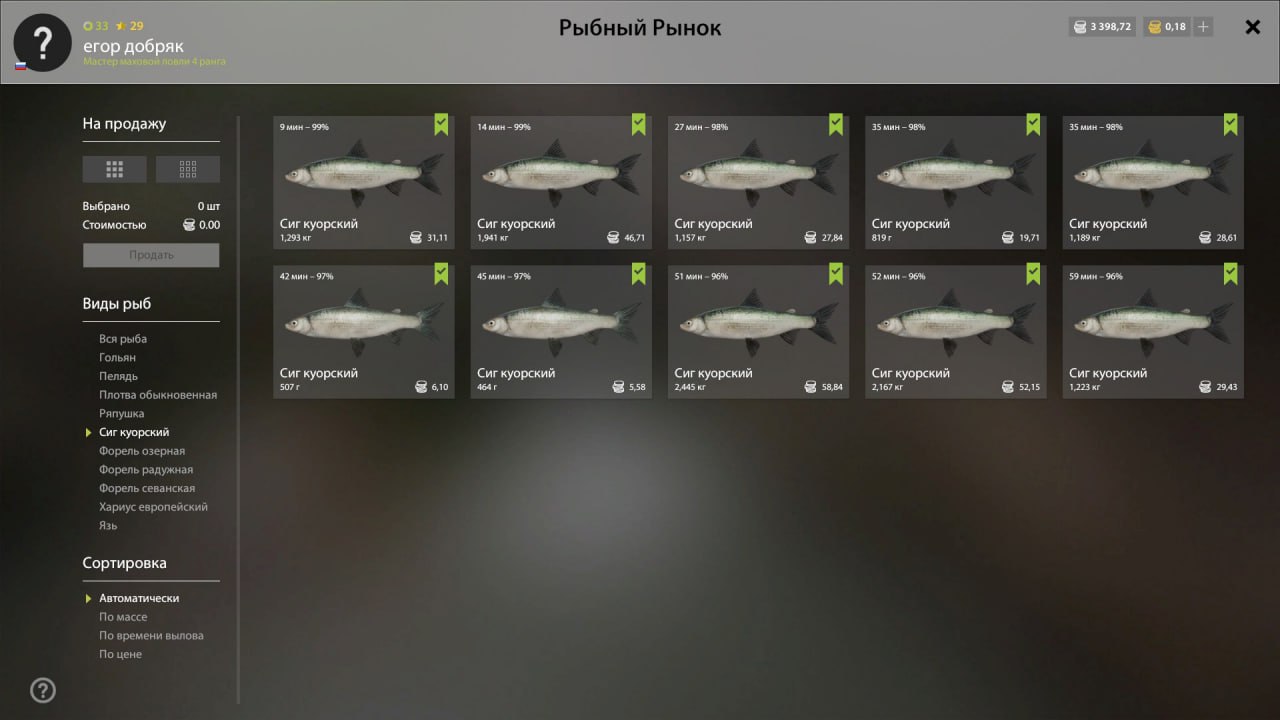The image size is (1280, 720).
Task: Toggle the green checkmark on the 819 g fish
Action: pos(1033,124)
